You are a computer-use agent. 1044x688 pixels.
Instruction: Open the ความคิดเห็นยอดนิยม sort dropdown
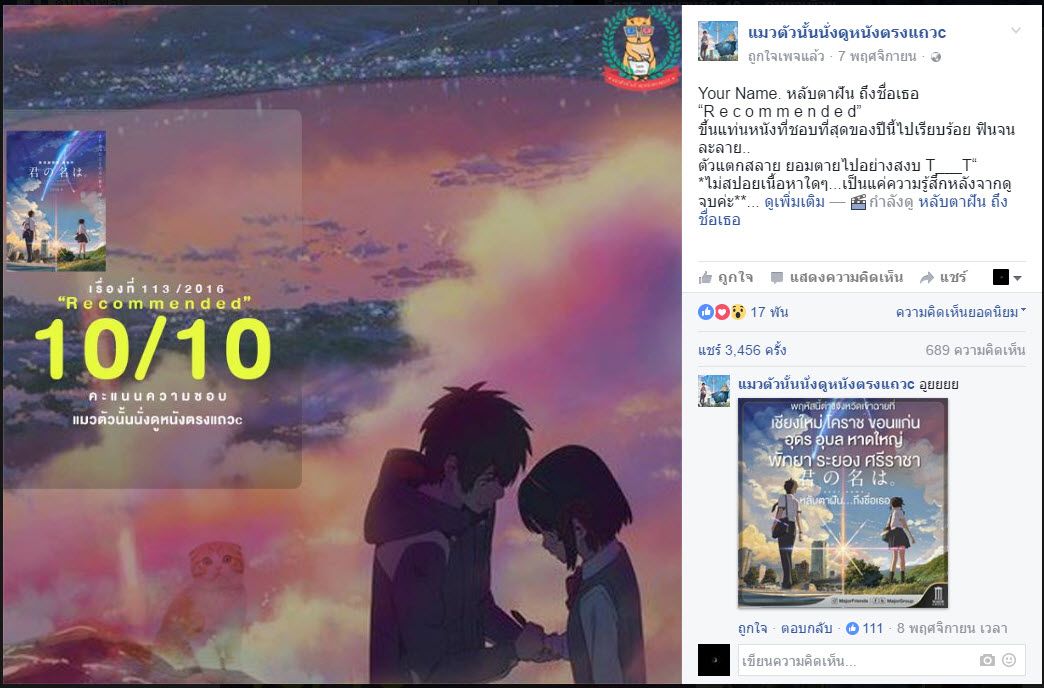coord(960,312)
